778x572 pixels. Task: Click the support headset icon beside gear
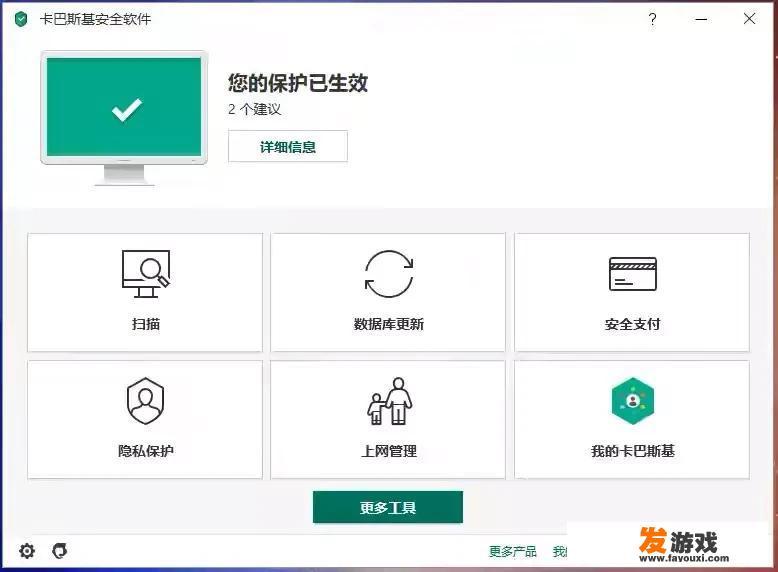60,551
